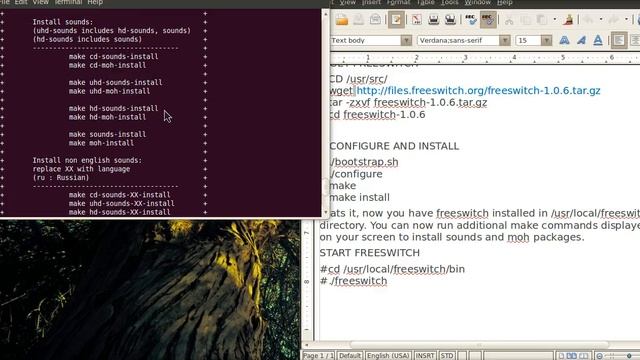The width and height of the screenshot is (640, 360).
Task: Click the Document as E-mail envelope icon
Action: [x=375, y=20]
